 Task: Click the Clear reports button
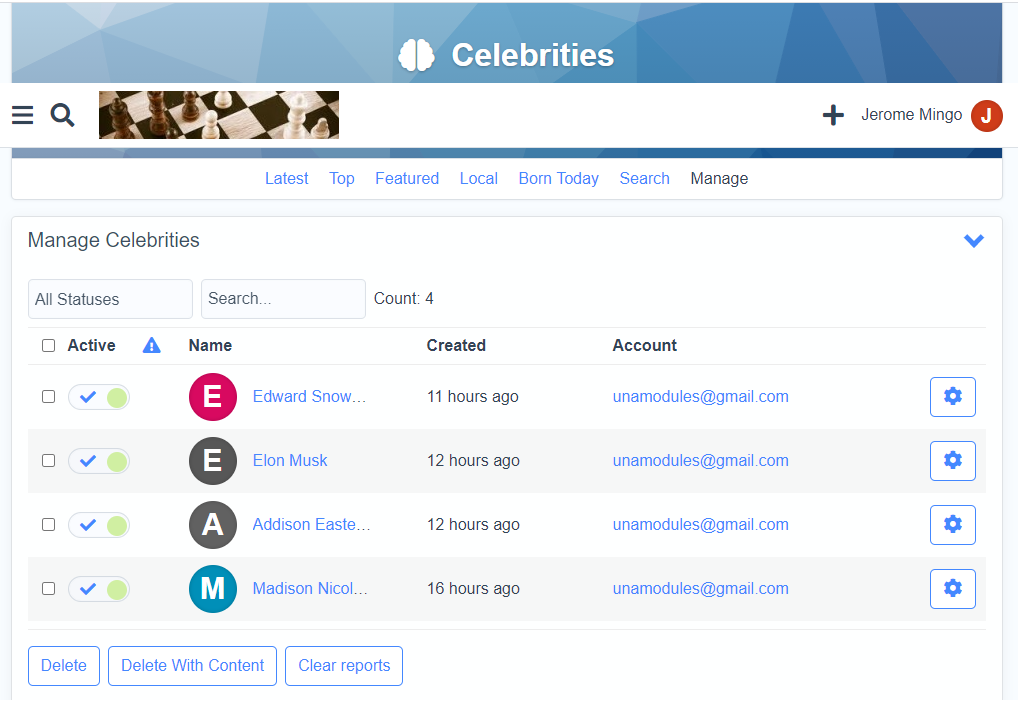point(344,666)
